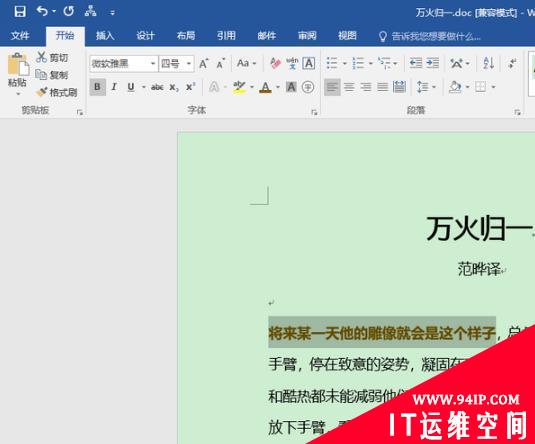This screenshot has width=535, height=444.
Task: Toggle subscript x₂ button
Action: [x=174, y=87]
